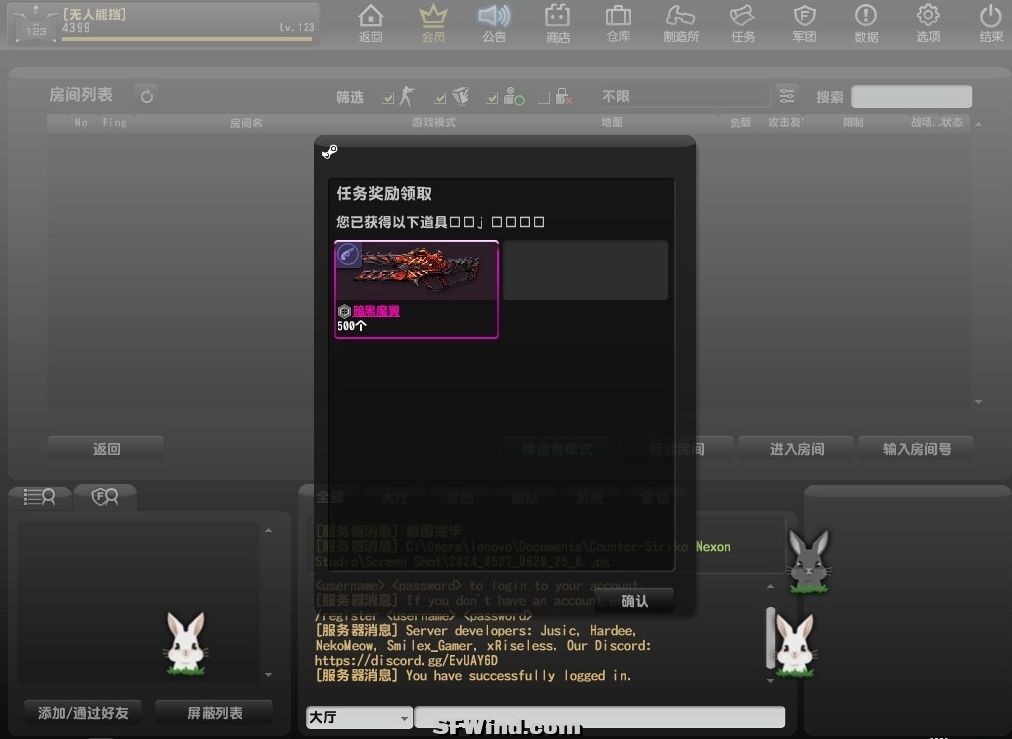The height and width of the screenshot is (739, 1012).
Task: Click the room list scroll down arrow
Action: pos(978,401)
